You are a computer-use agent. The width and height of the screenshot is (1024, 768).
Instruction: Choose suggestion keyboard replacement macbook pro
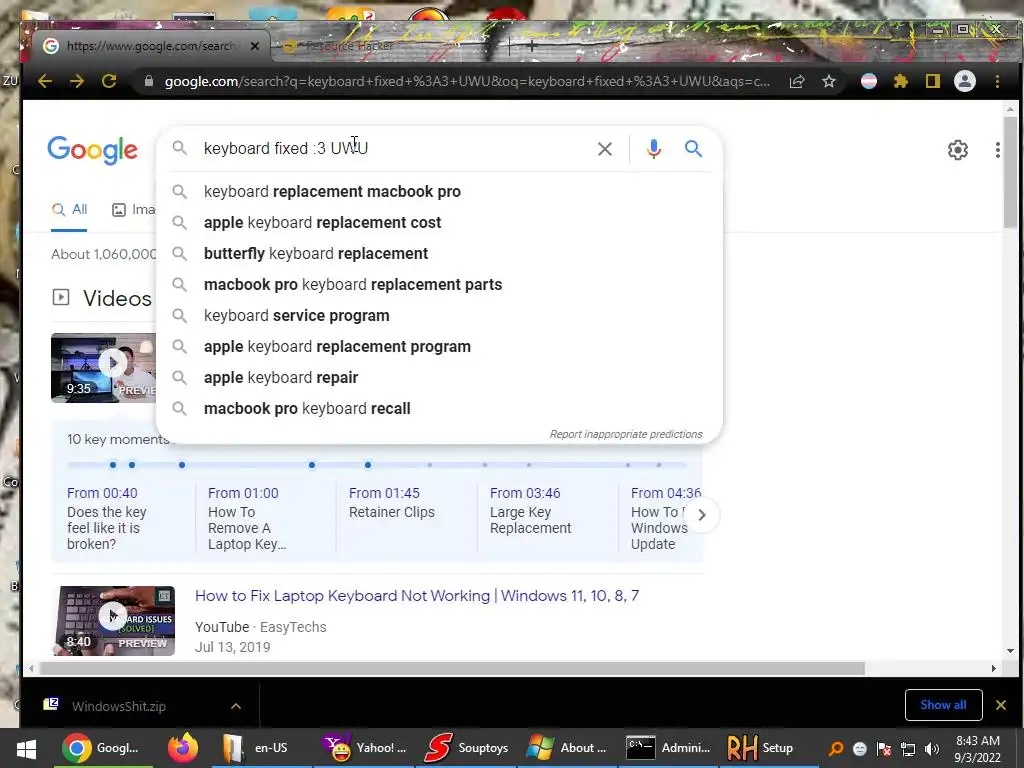point(439,191)
